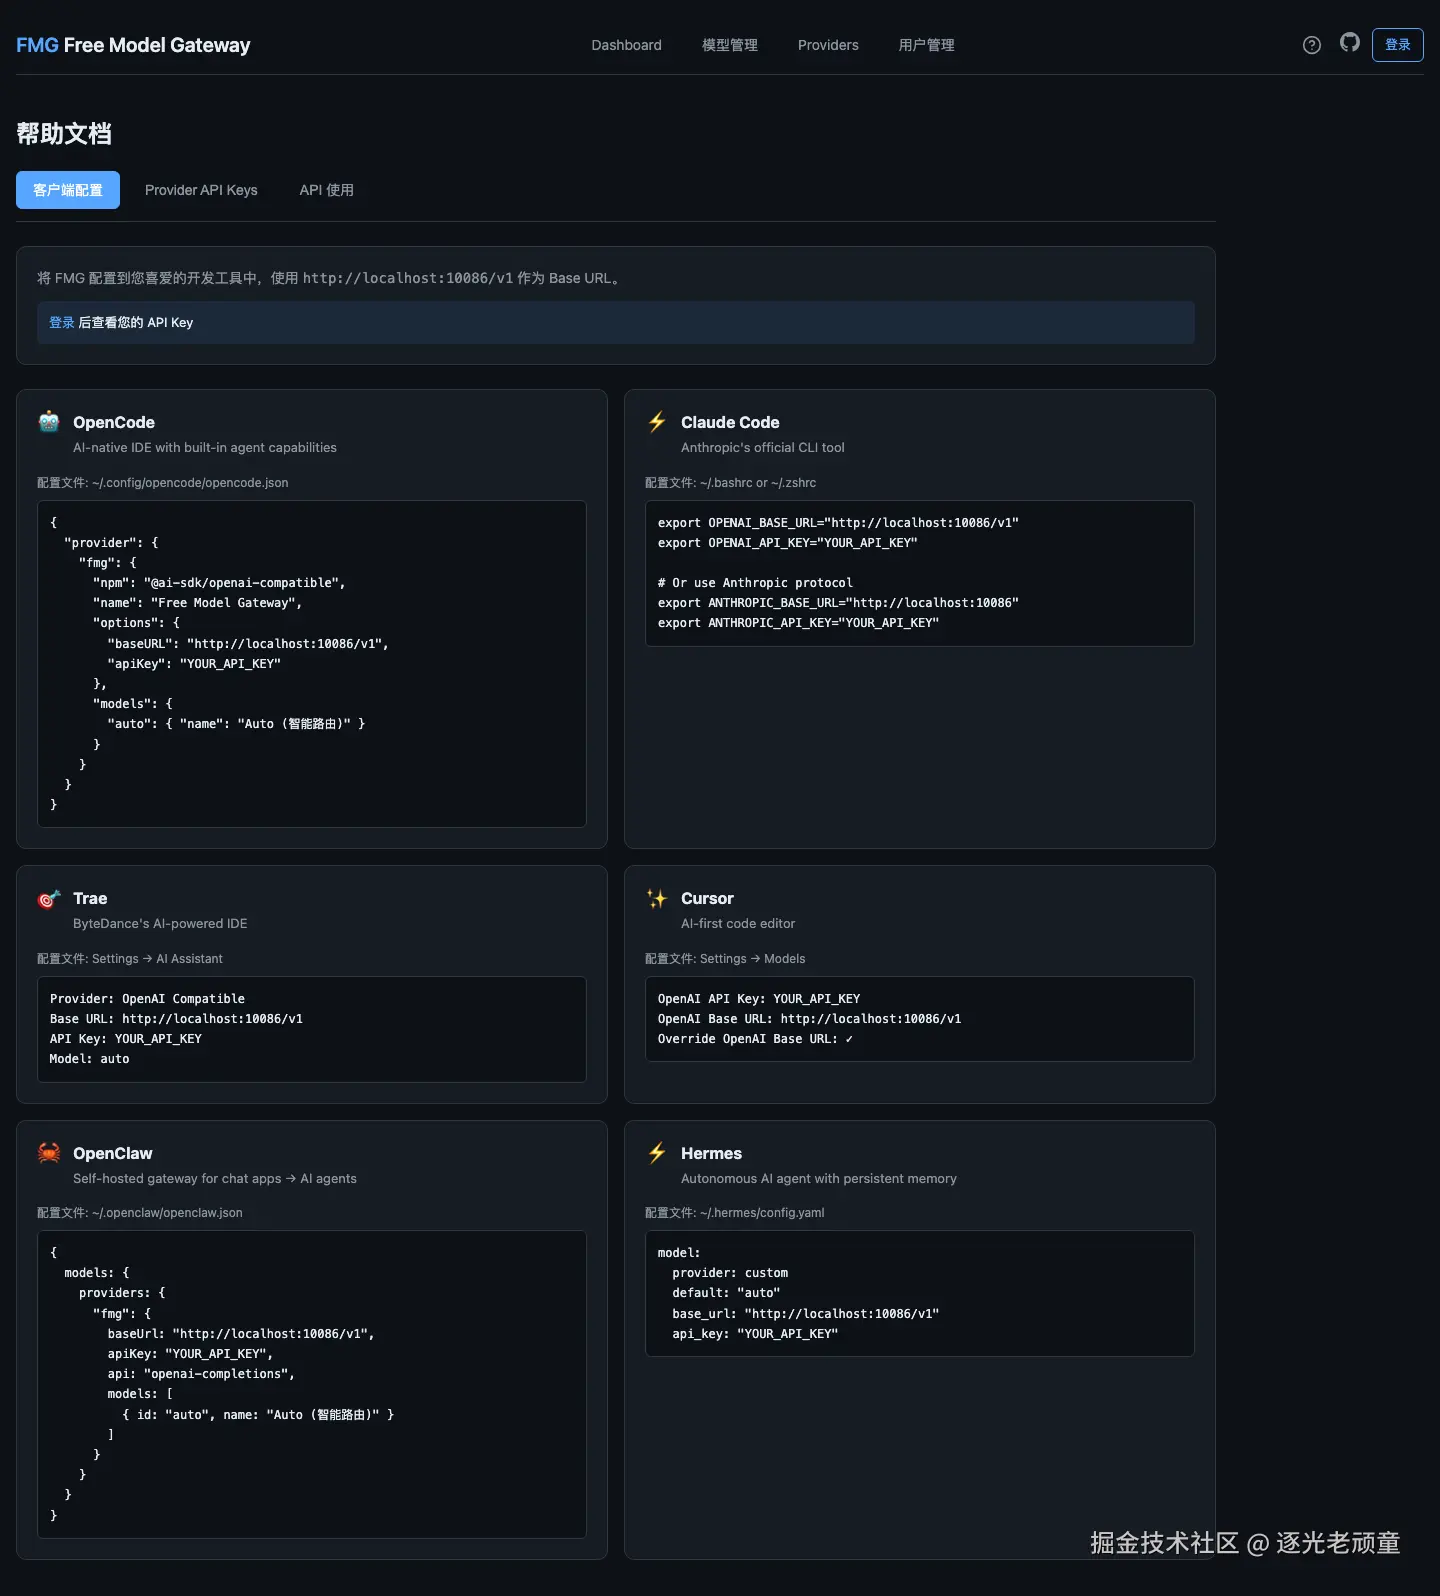
Task: Click the Claude Code lightning icon
Action: pyautogui.click(x=657, y=422)
